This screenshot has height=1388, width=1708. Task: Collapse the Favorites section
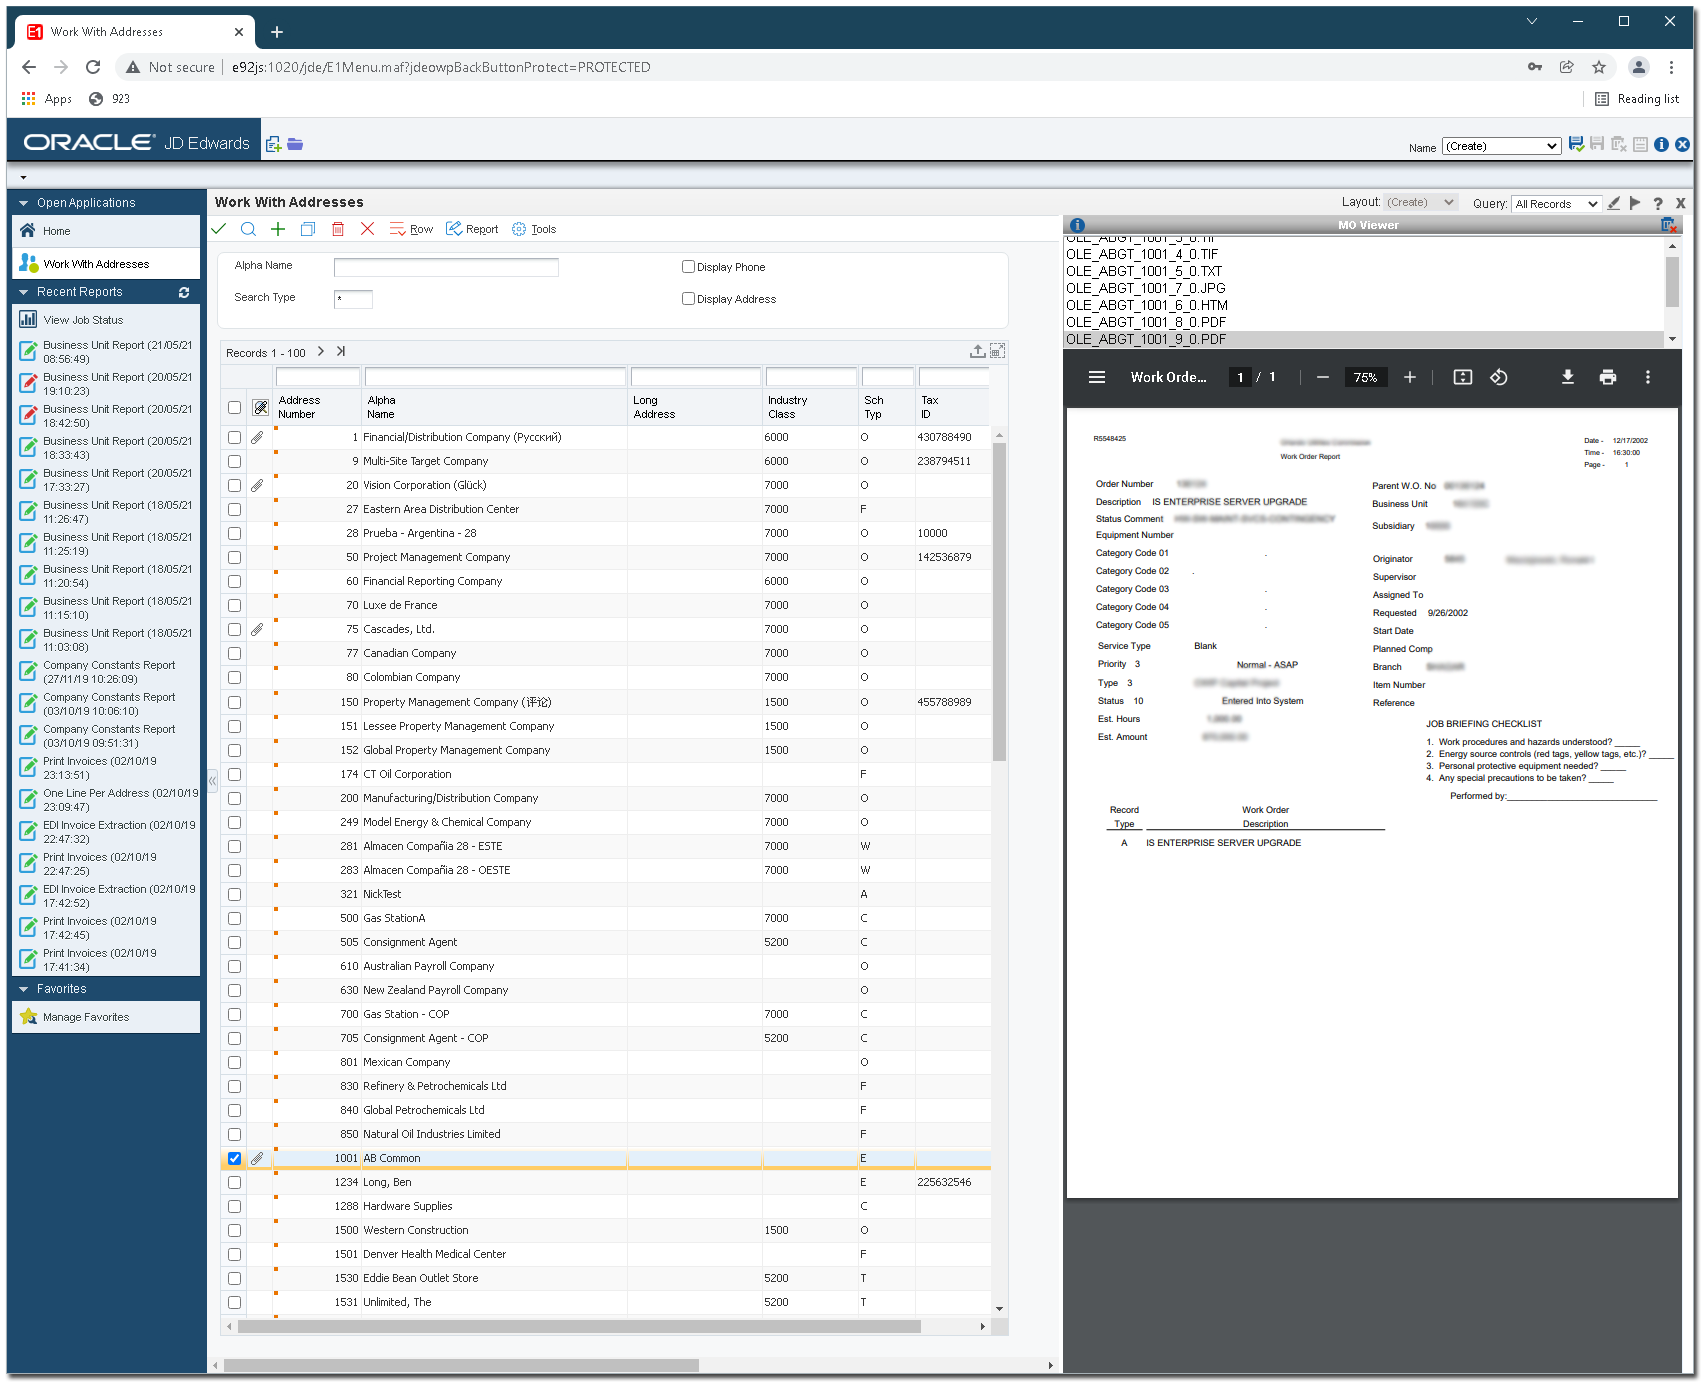[24, 989]
